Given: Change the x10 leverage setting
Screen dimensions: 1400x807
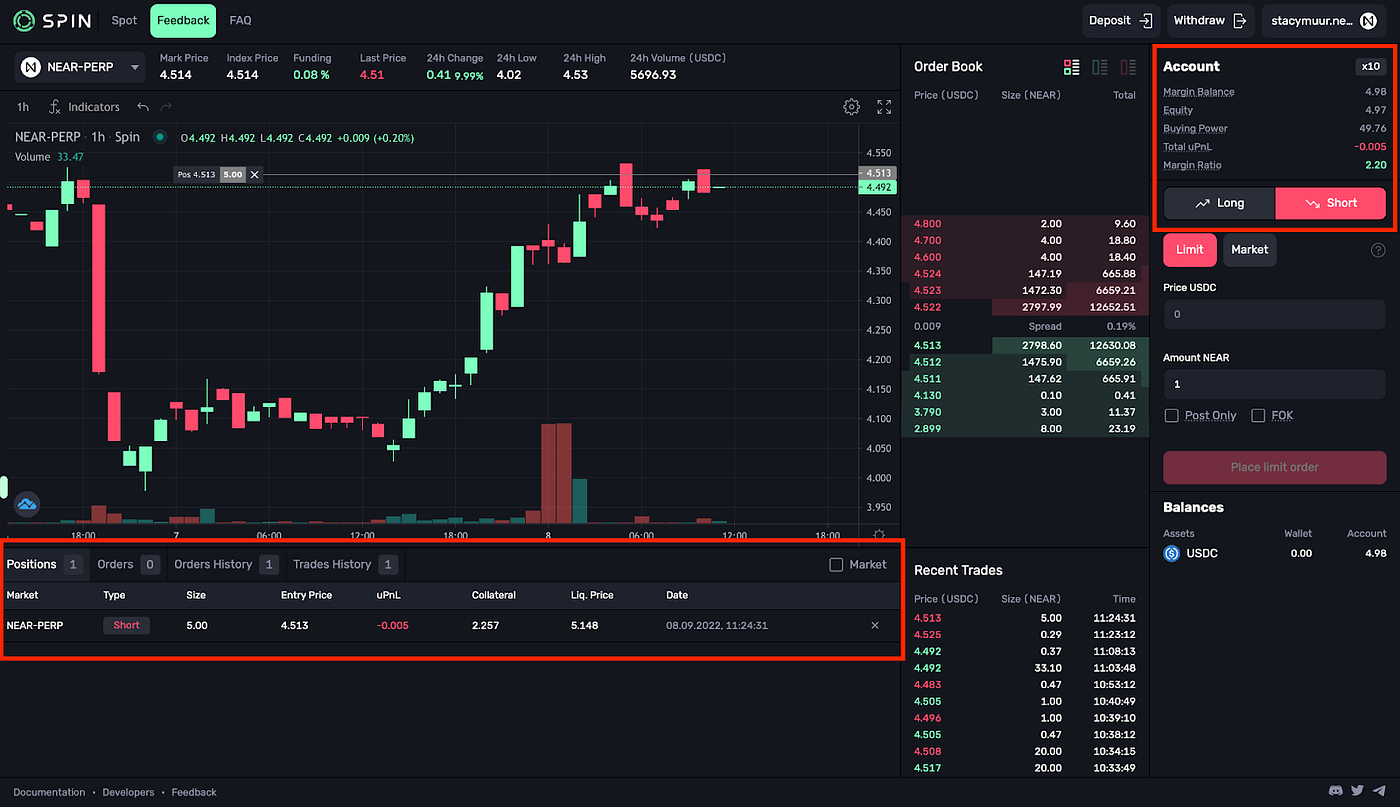Looking at the screenshot, I should click(x=1370, y=66).
